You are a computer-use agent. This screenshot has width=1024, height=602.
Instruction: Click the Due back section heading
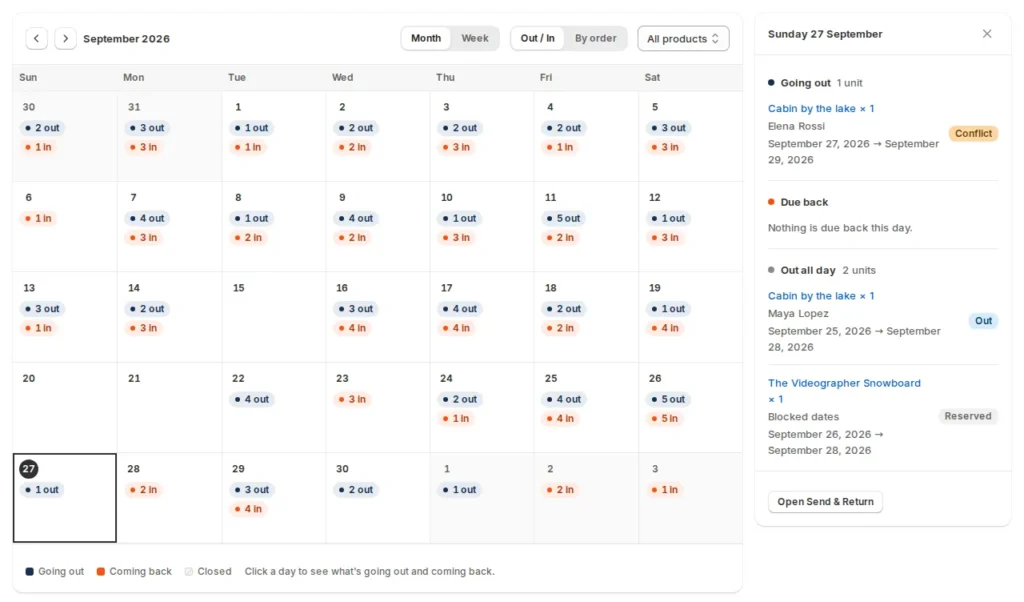tap(804, 202)
